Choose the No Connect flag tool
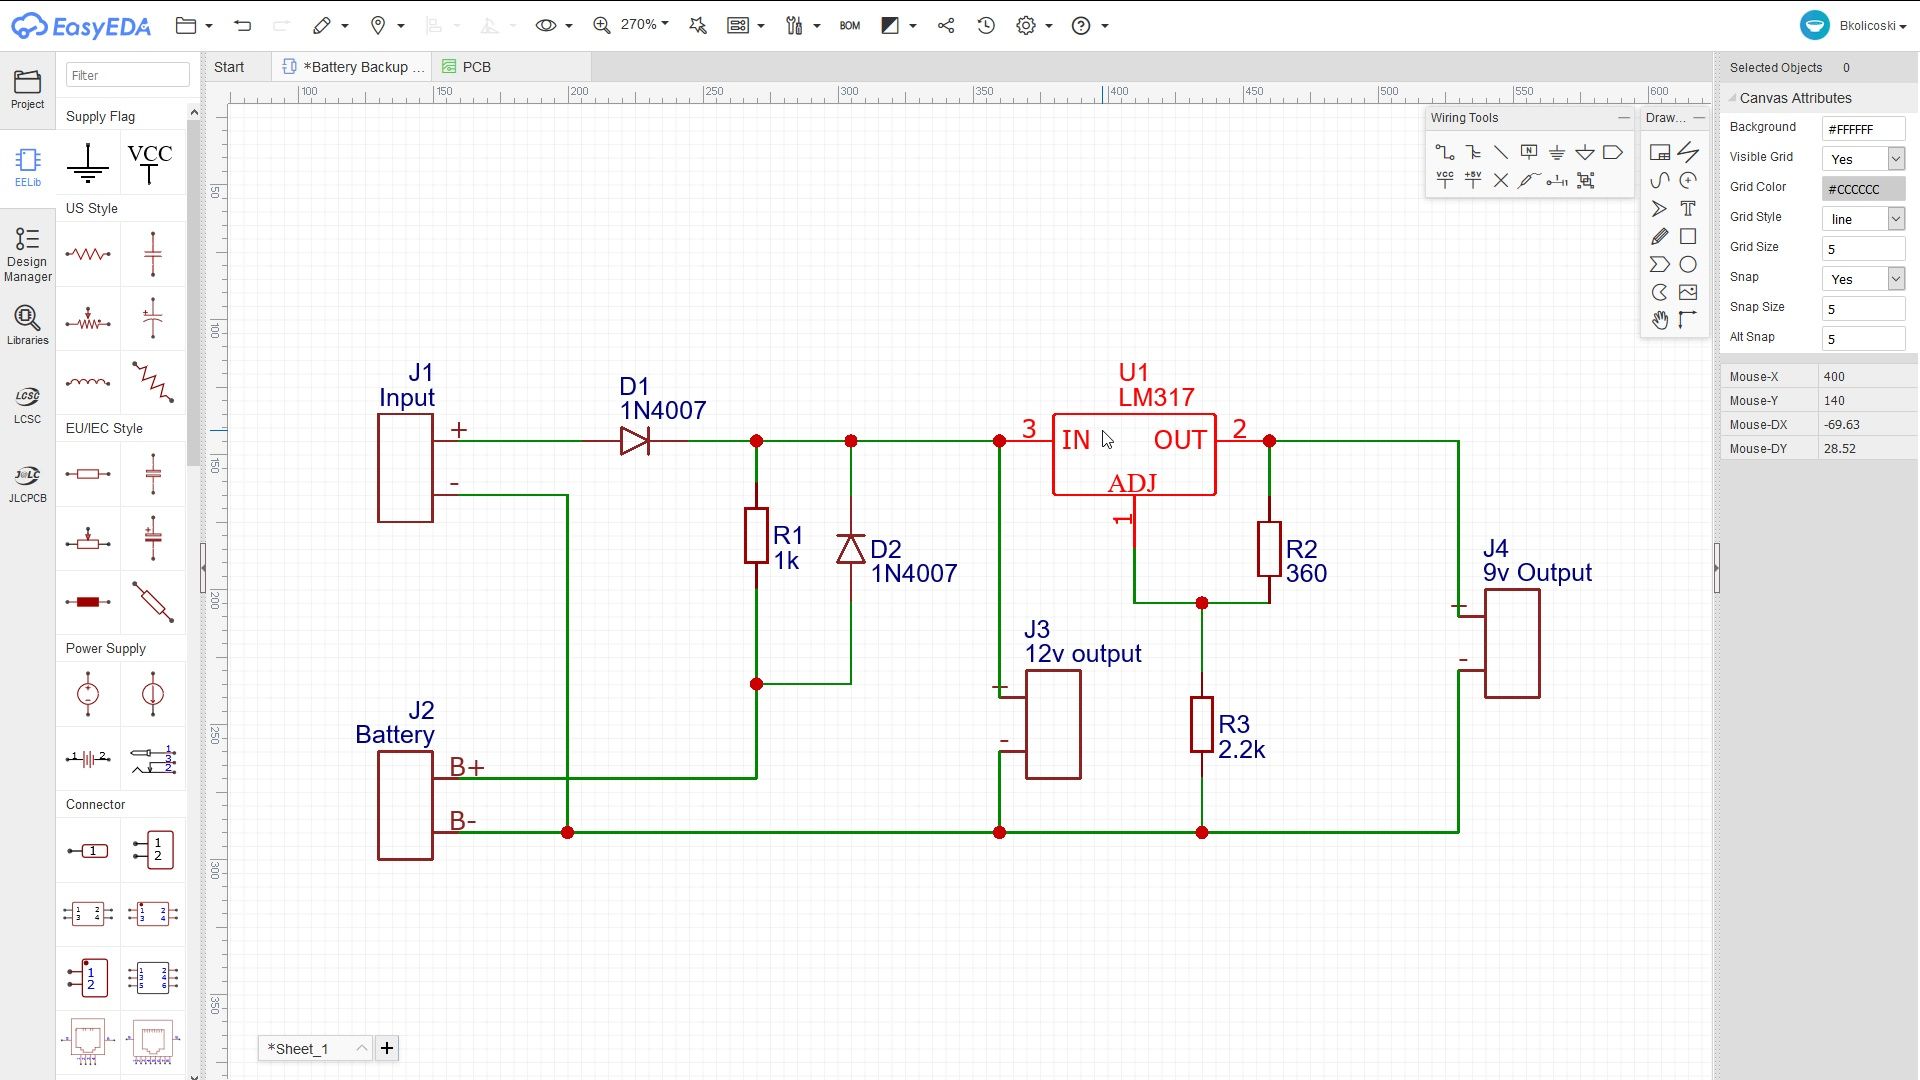Viewport: 1920px width, 1080px height. tap(1500, 181)
